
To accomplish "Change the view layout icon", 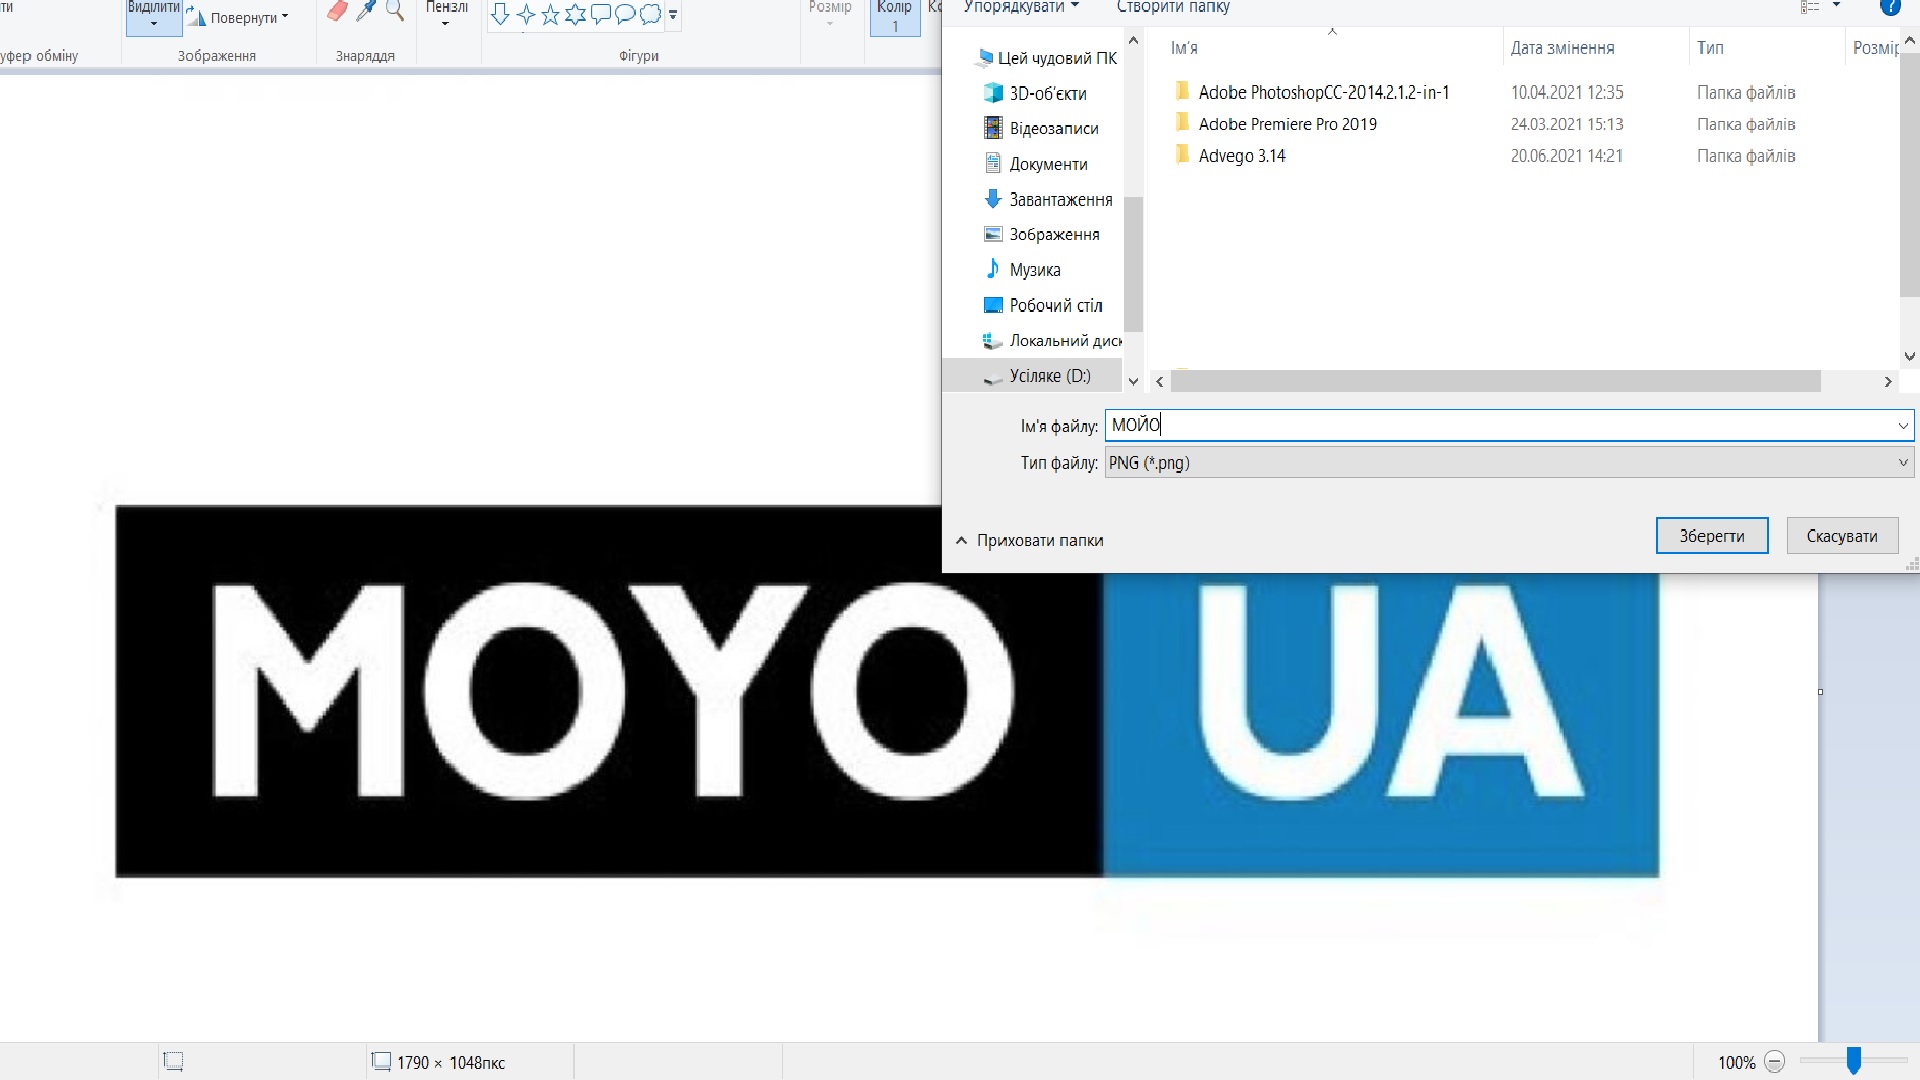I will 1810,7.
